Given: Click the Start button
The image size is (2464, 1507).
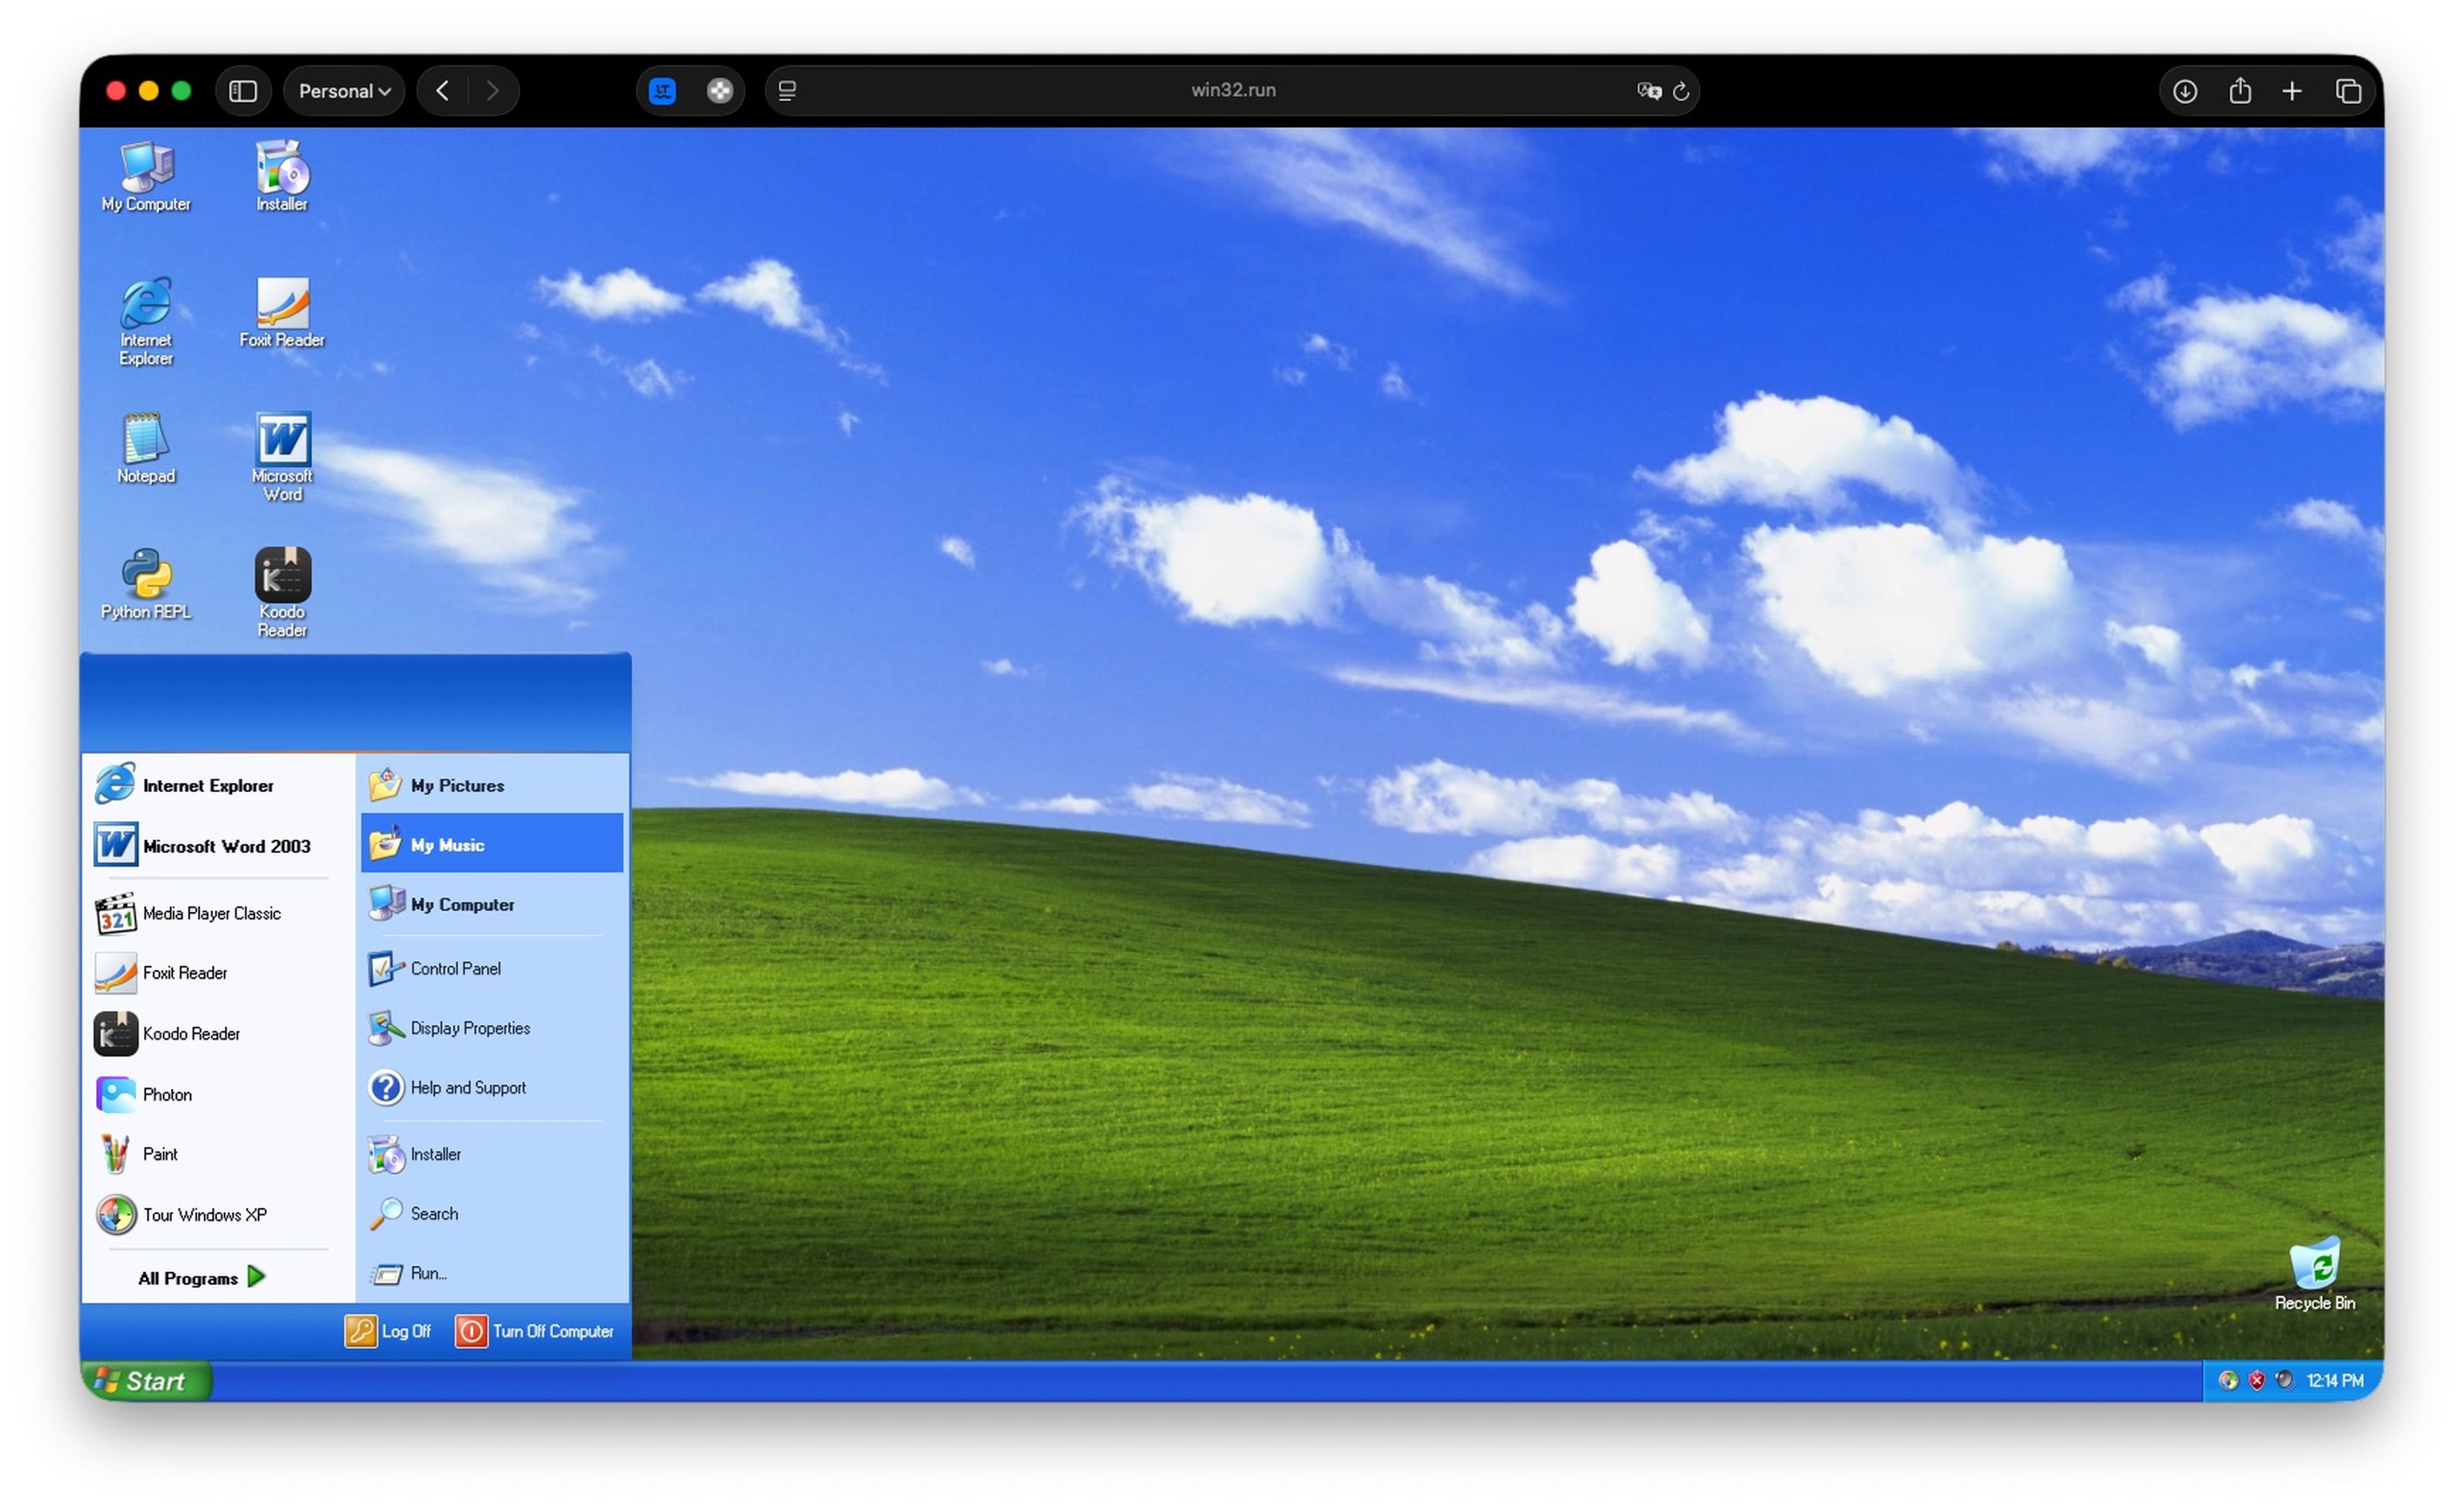Looking at the screenshot, I should coord(146,1381).
